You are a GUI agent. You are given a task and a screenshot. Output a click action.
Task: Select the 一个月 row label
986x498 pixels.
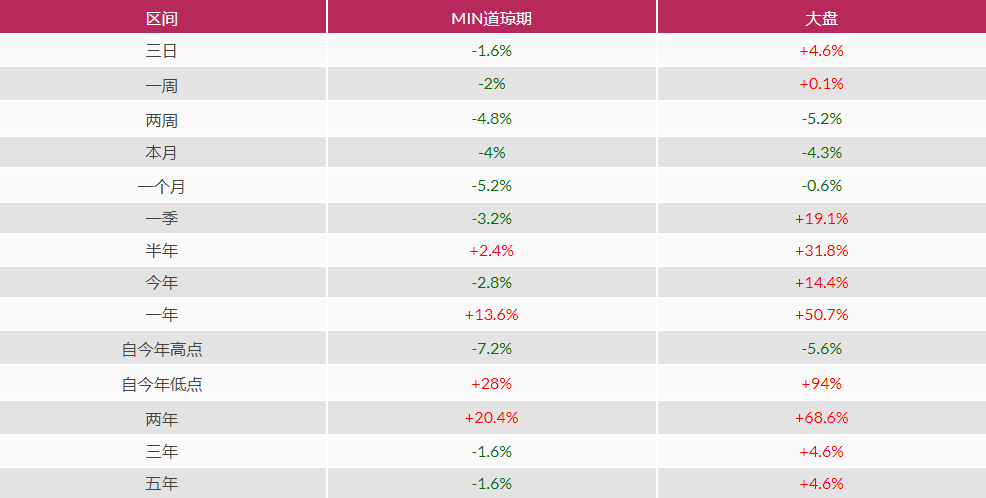(162, 186)
